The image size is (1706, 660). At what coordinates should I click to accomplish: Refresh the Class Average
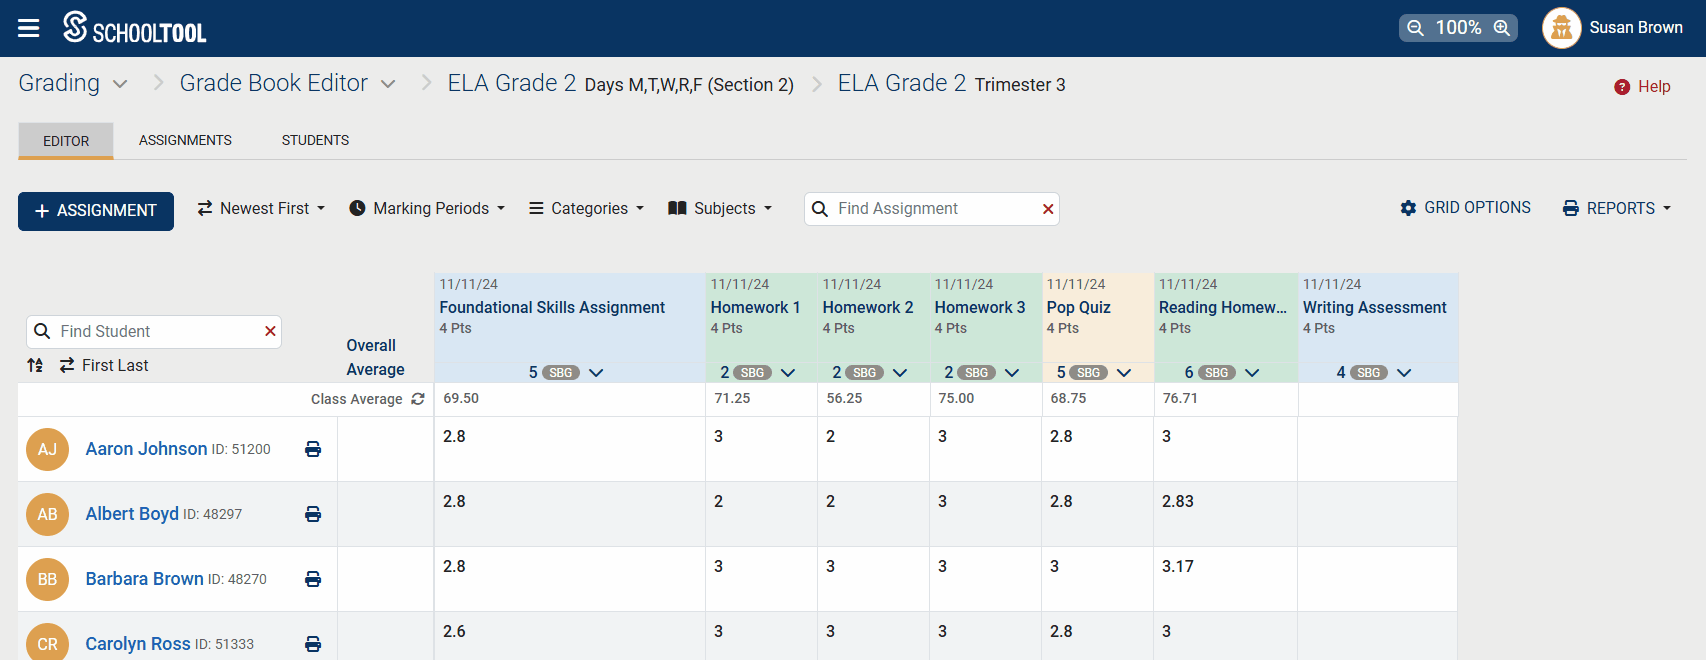[418, 399]
